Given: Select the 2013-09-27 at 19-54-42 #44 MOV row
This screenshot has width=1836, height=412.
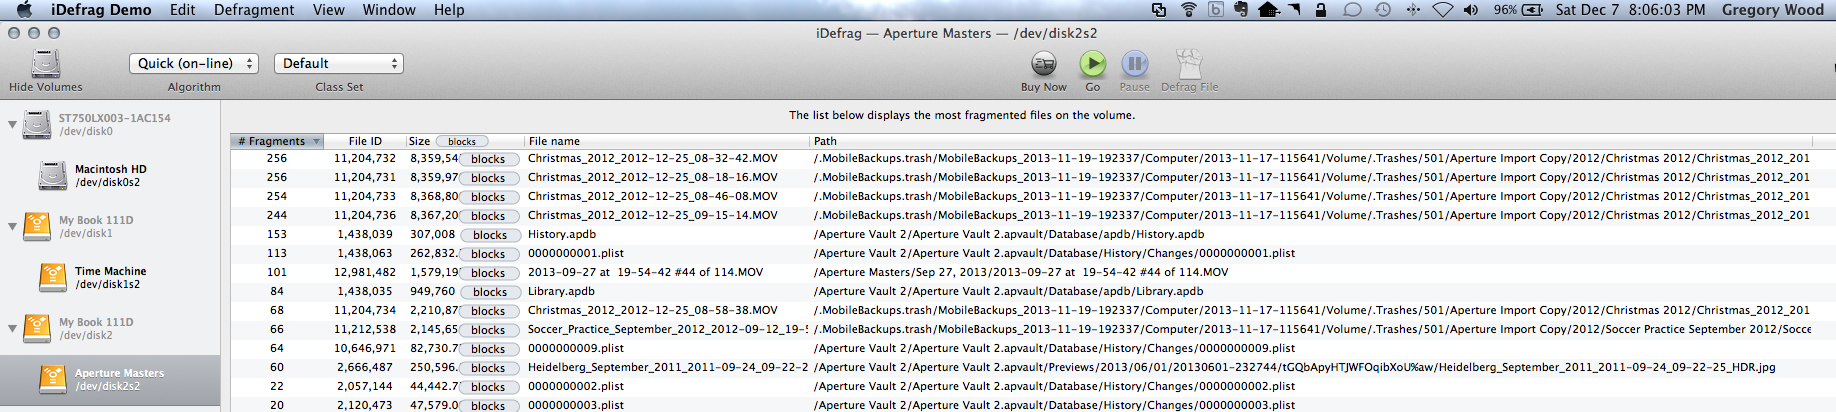Looking at the screenshot, I should click(x=1020, y=272).
